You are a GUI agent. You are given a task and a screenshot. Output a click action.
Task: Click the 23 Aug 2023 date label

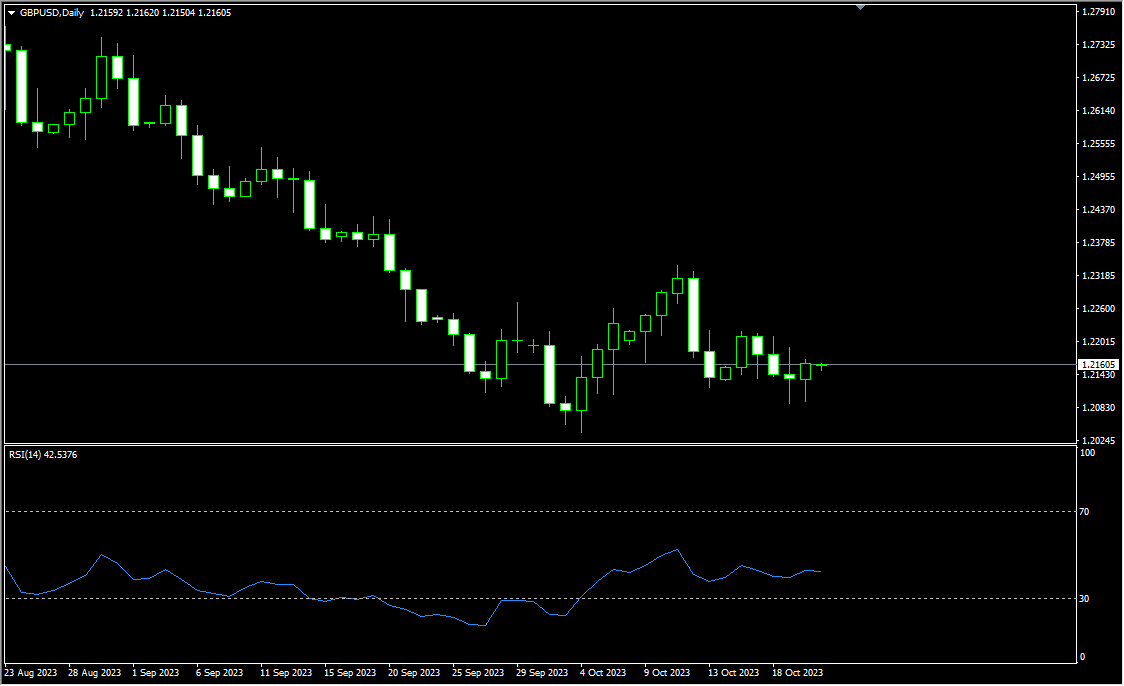click(30, 673)
